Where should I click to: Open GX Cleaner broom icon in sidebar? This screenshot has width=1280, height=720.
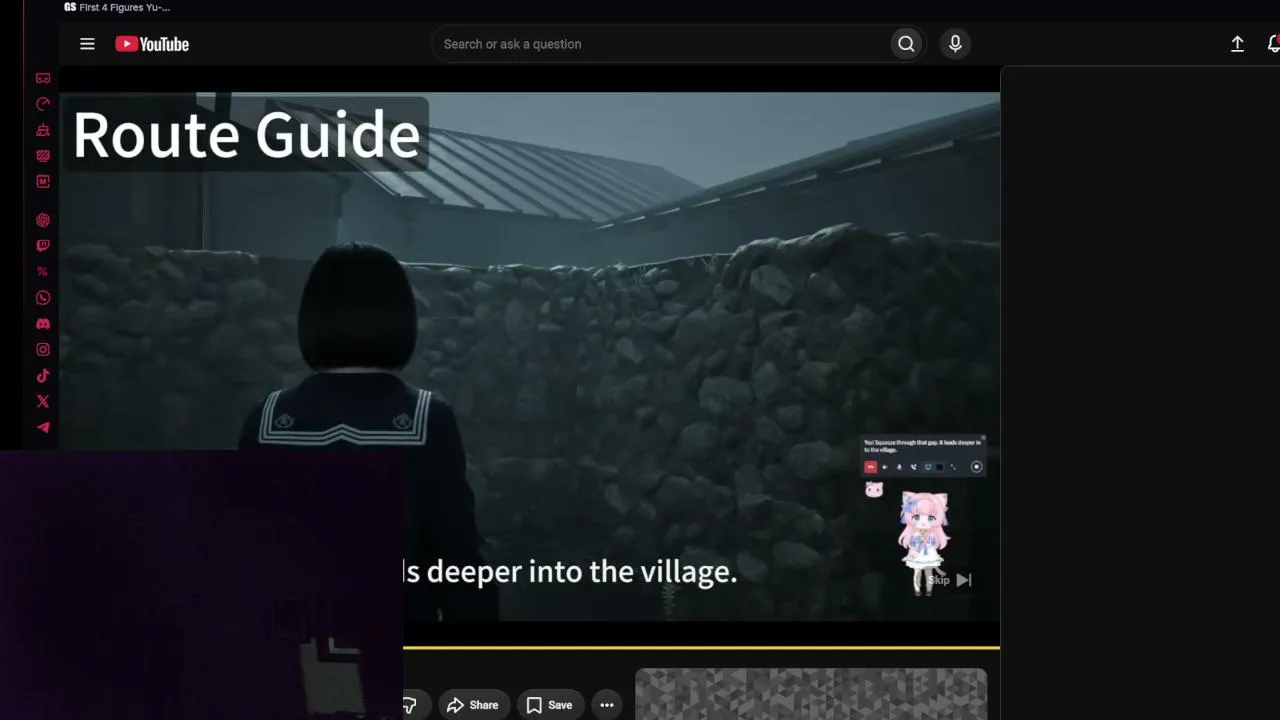click(x=43, y=130)
